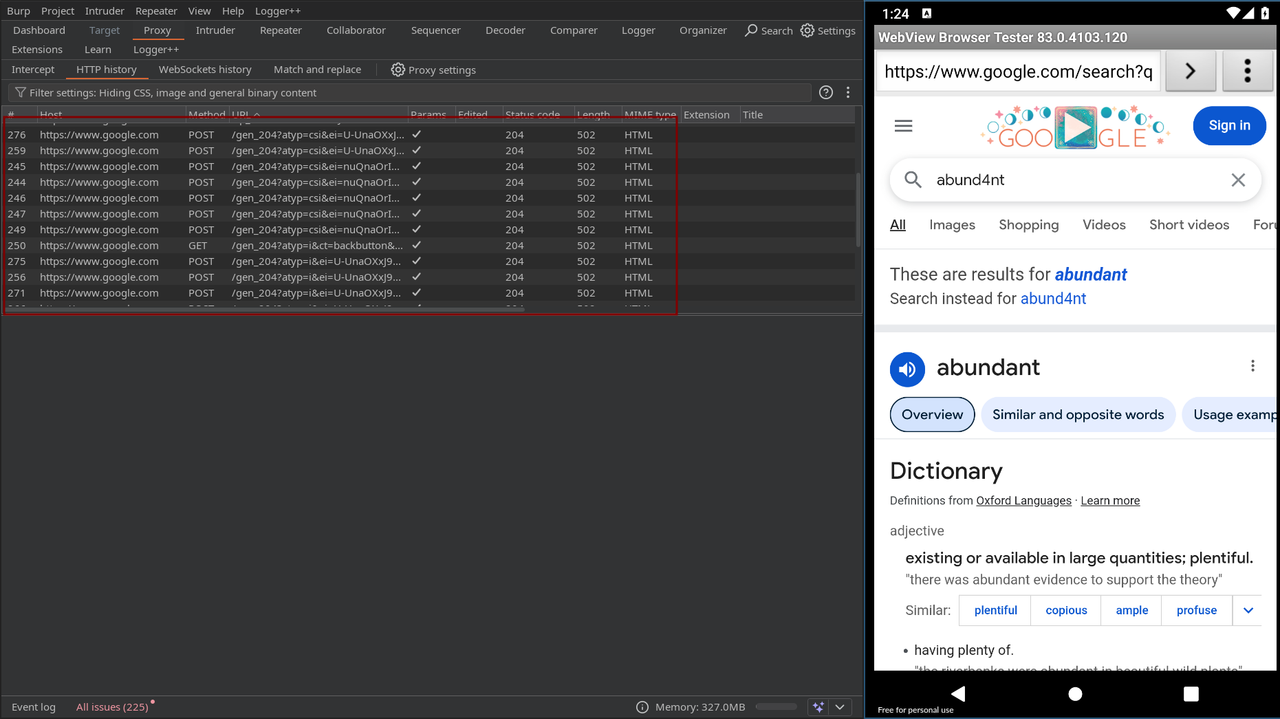Viewport: 1280px width, 719px height.
Task: Tap the Android home circle button
Action: point(1075,693)
